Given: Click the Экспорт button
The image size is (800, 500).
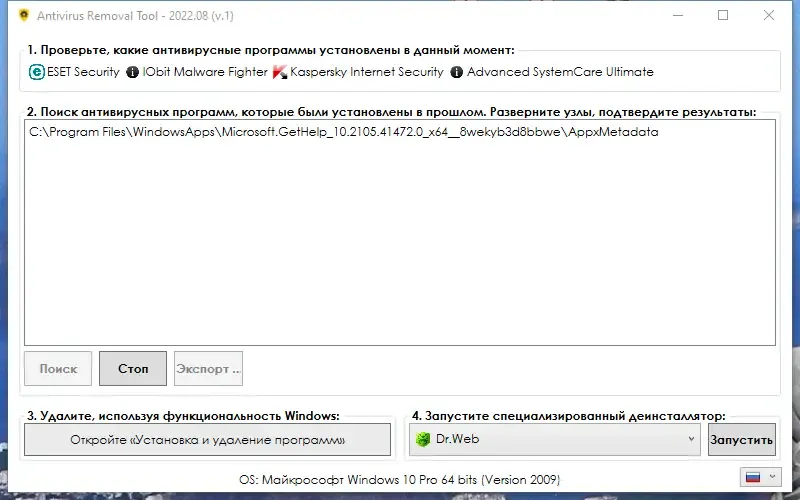Looking at the screenshot, I should pyautogui.click(x=208, y=368).
